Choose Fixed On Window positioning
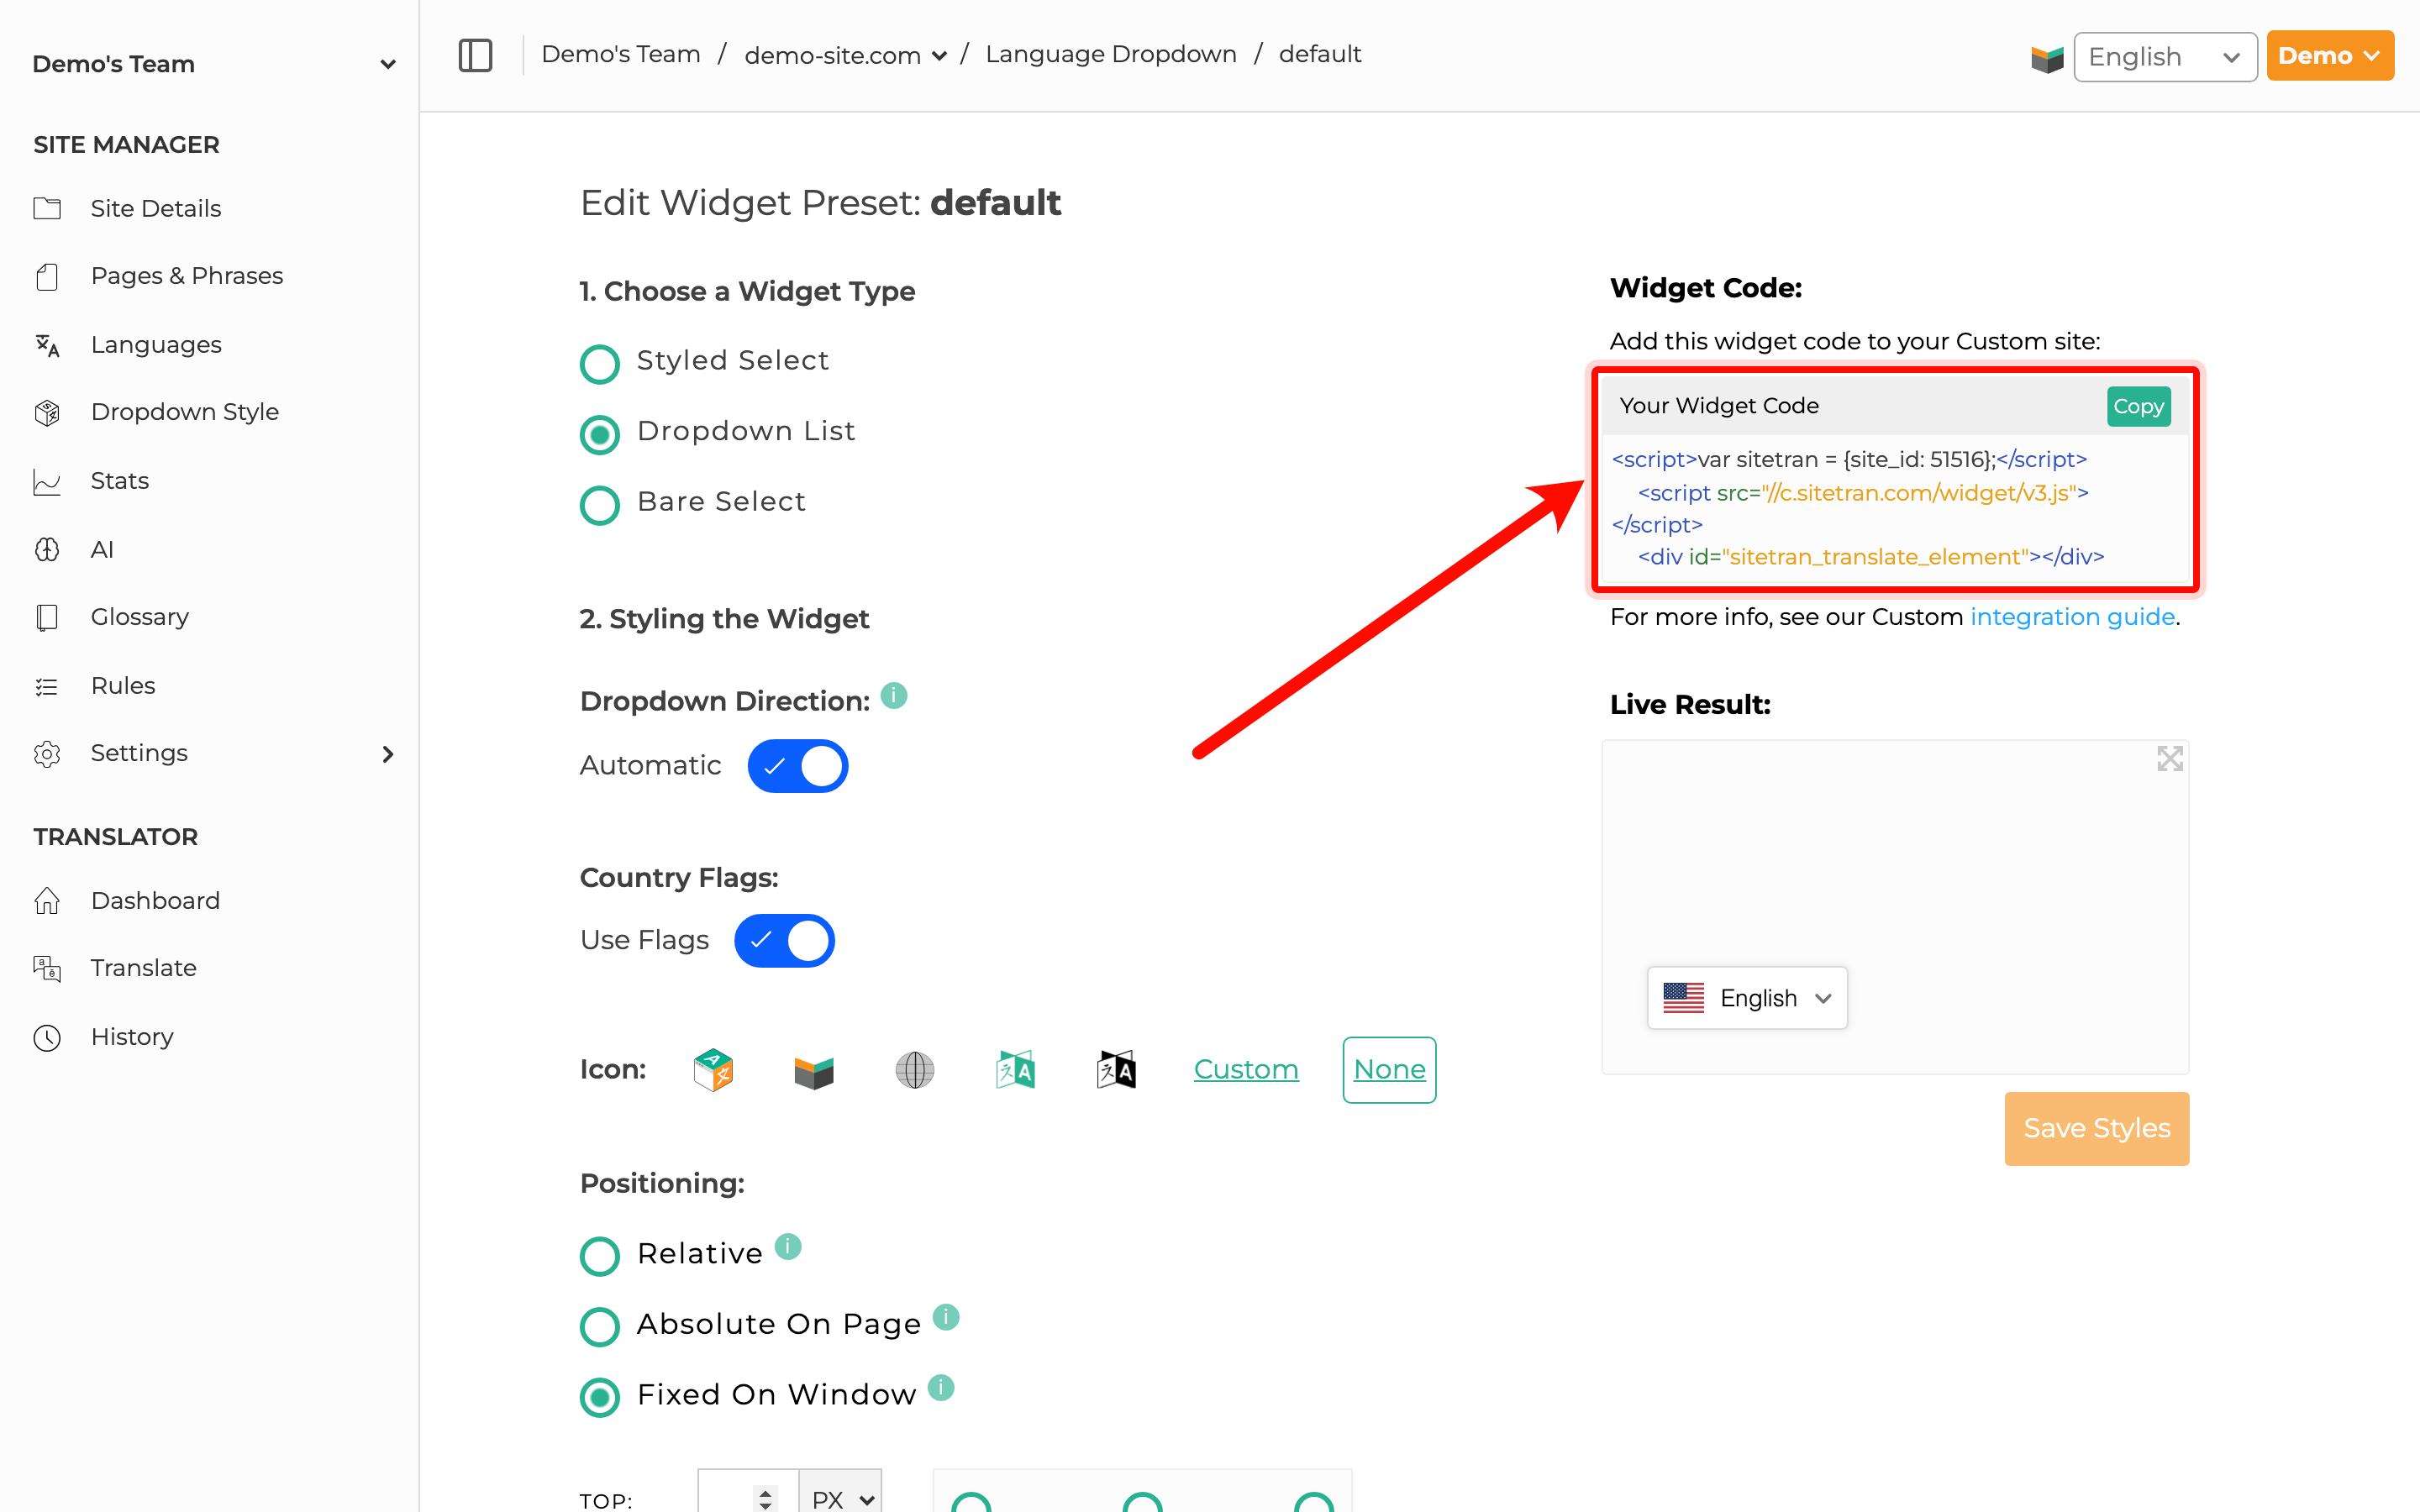Image resolution: width=2420 pixels, height=1512 pixels. (600, 1398)
